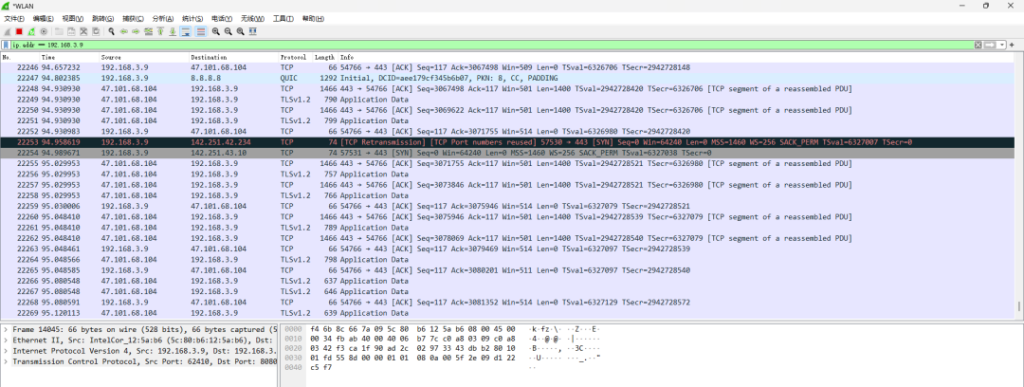Go to the previous packet arrow
Viewport: 1024px width, 387px height.
[123, 31]
